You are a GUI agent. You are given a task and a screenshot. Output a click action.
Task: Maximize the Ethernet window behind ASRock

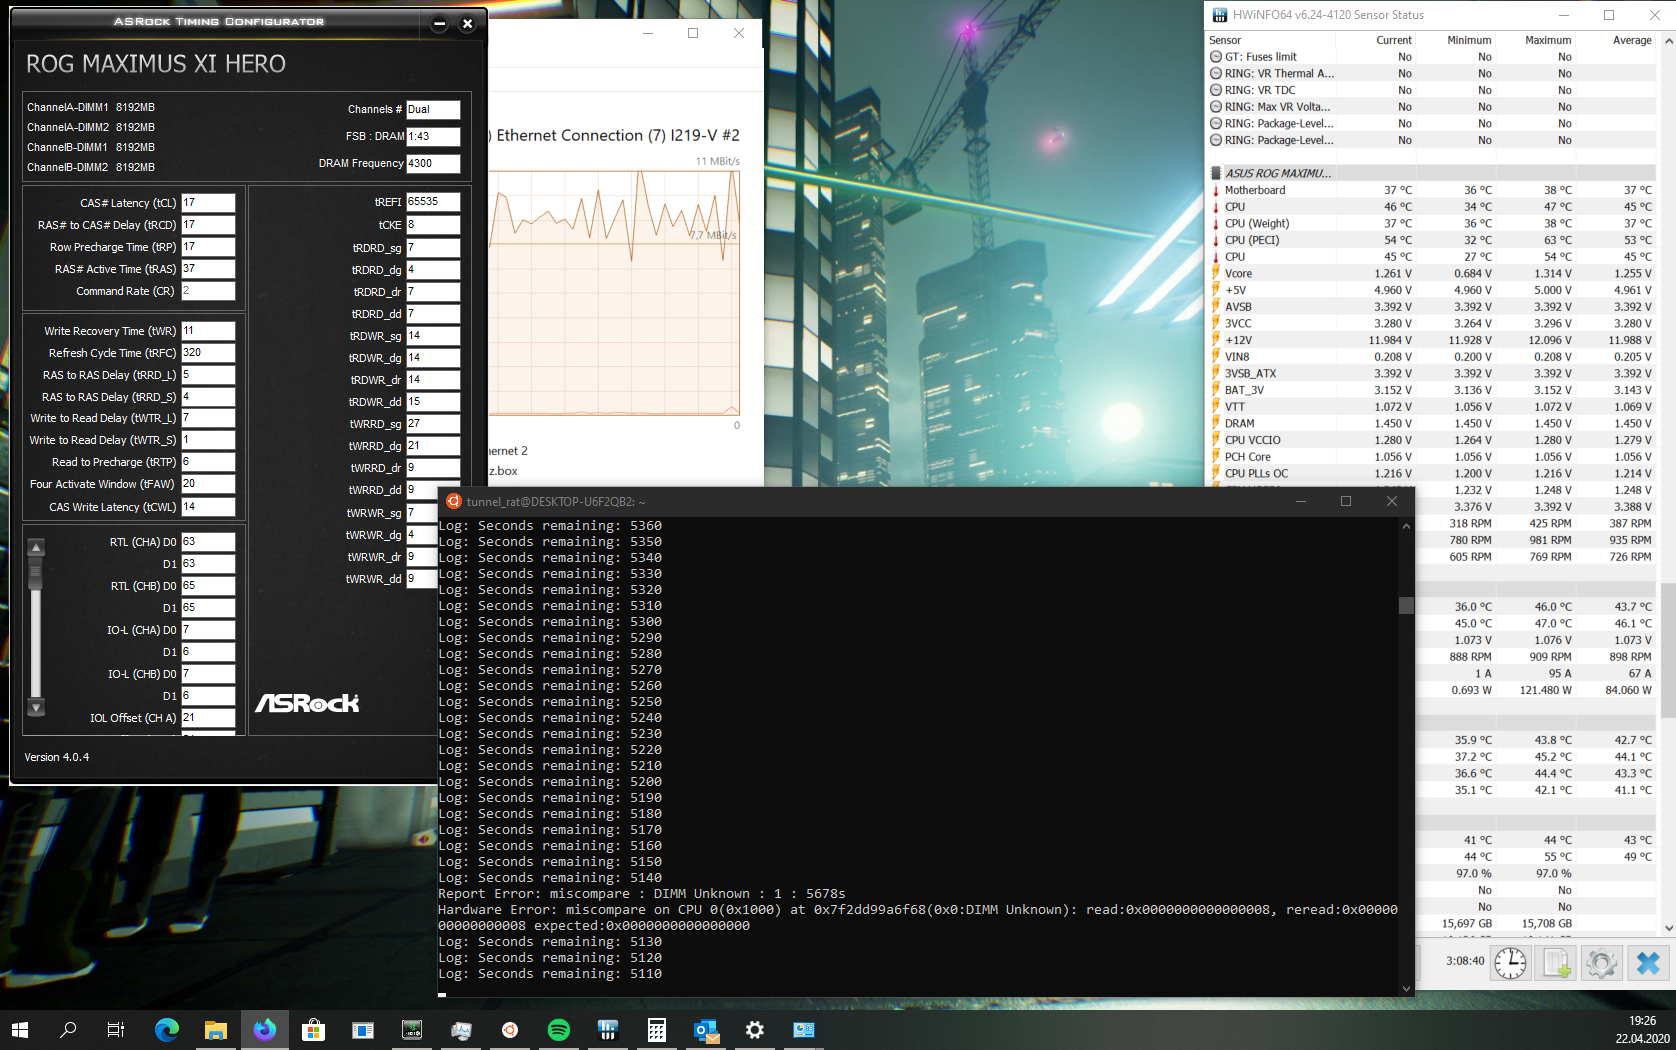[x=693, y=33]
